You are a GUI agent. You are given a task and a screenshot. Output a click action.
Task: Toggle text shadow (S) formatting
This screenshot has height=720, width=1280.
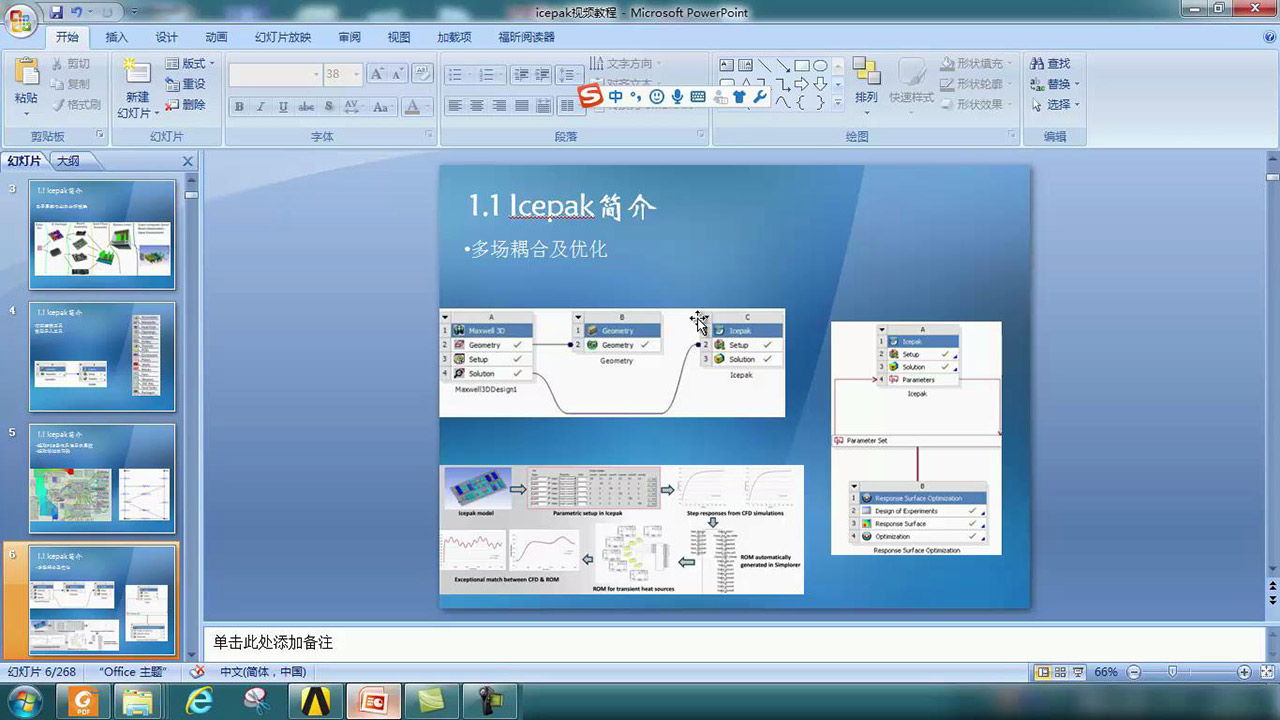328,106
